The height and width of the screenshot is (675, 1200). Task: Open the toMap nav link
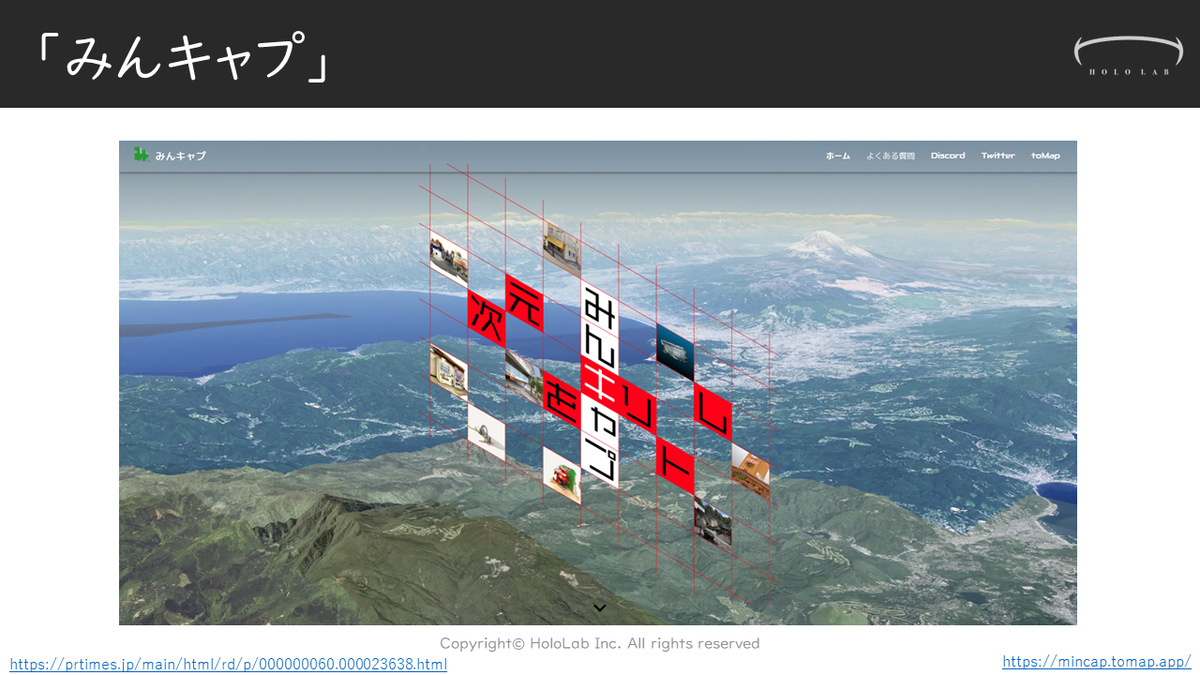[x=1046, y=156]
